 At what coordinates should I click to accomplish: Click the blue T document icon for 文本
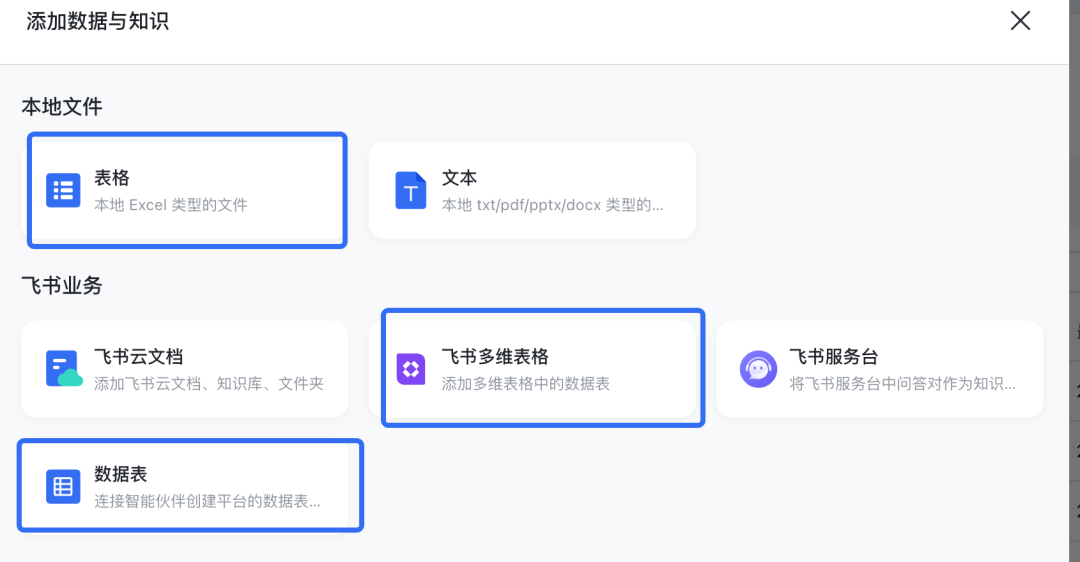(x=411, y=190)
